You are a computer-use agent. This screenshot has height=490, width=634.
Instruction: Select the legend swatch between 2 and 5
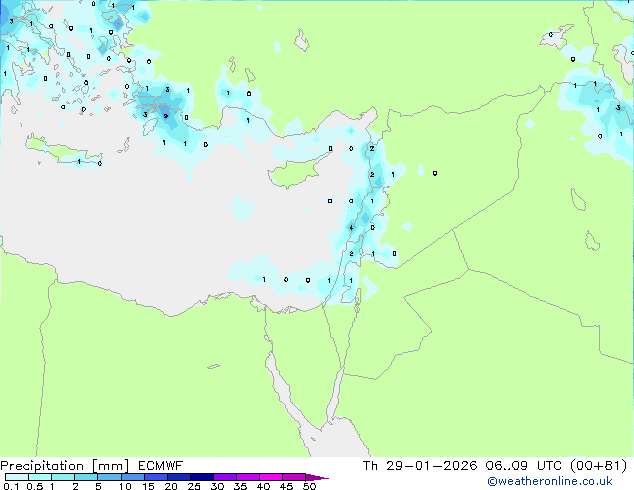(x=86, y=477)
